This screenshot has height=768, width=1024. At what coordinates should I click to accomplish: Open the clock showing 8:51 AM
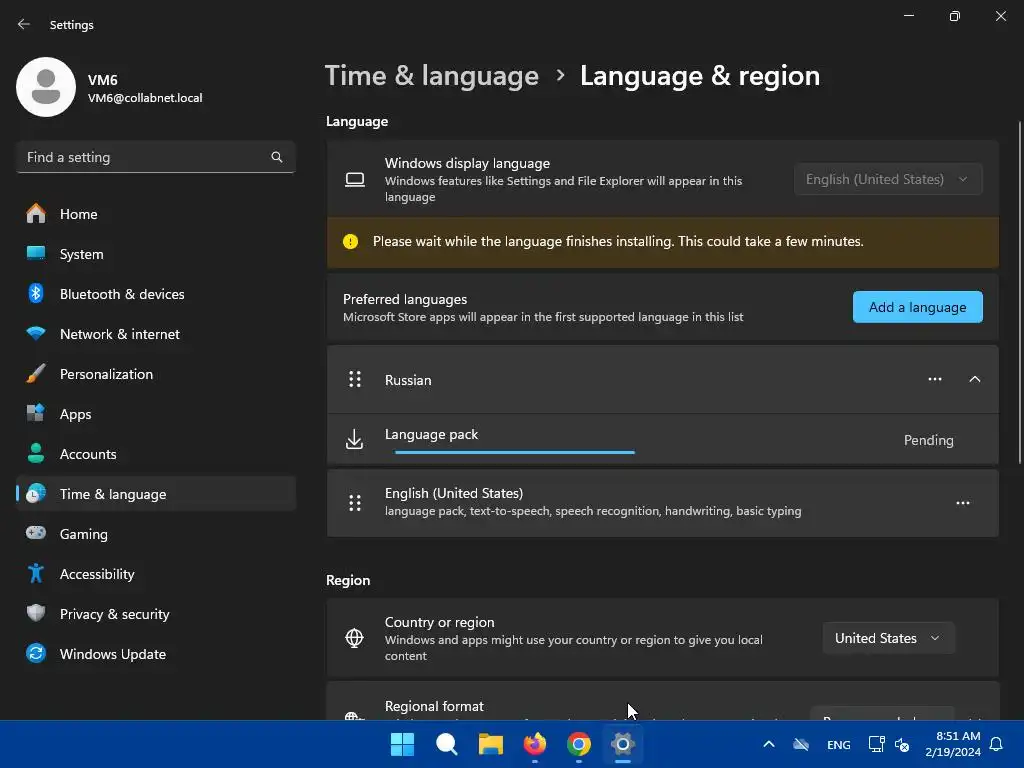[953, 744]
